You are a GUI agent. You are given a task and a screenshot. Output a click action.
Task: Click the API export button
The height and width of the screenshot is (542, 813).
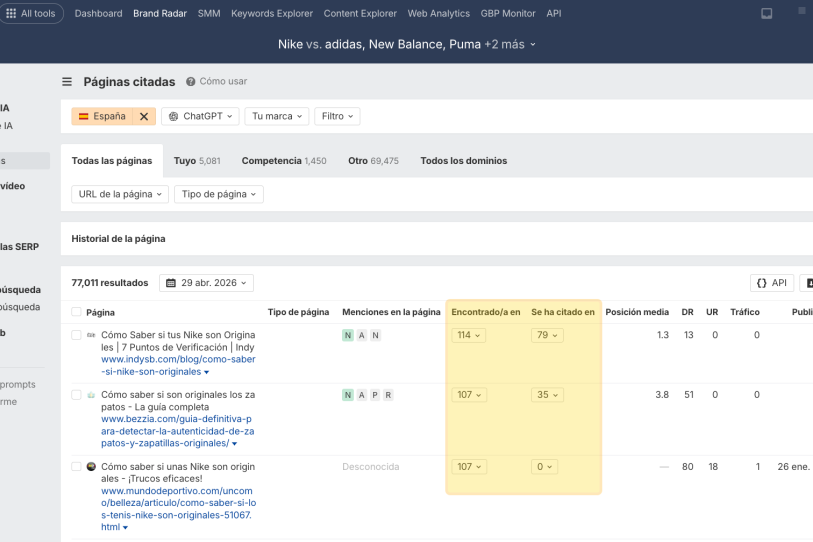point(771,283)
